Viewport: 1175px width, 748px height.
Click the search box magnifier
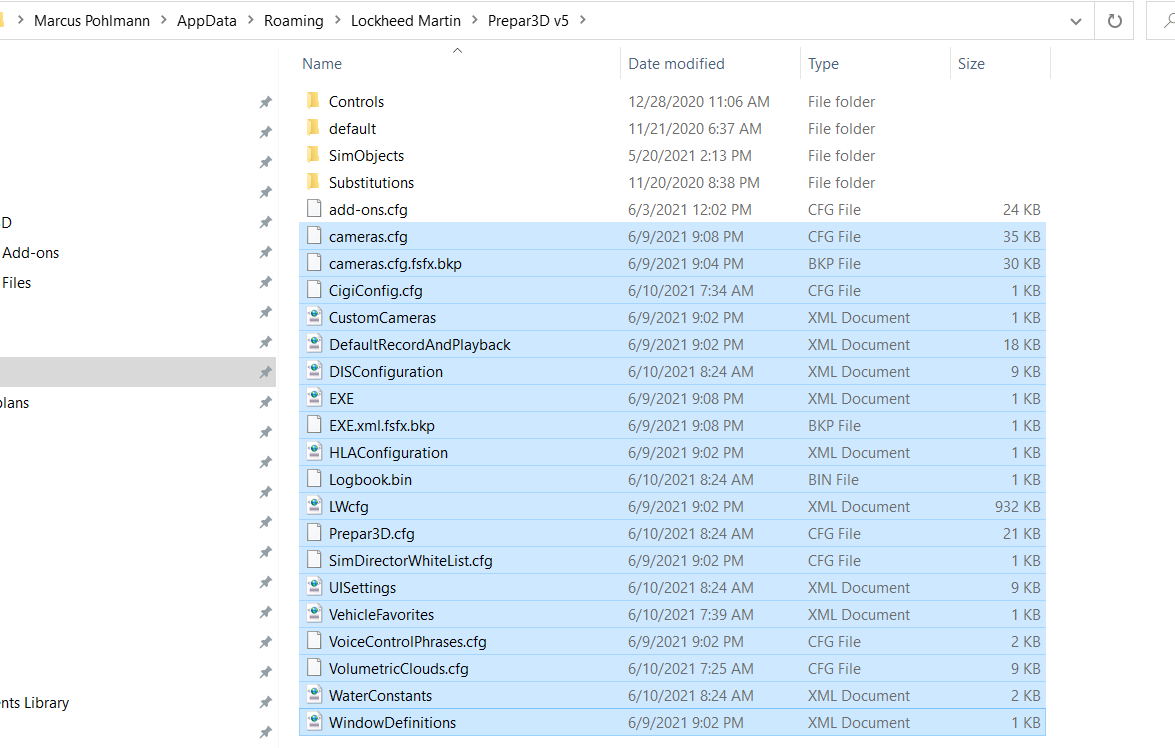coord(1168,21)
